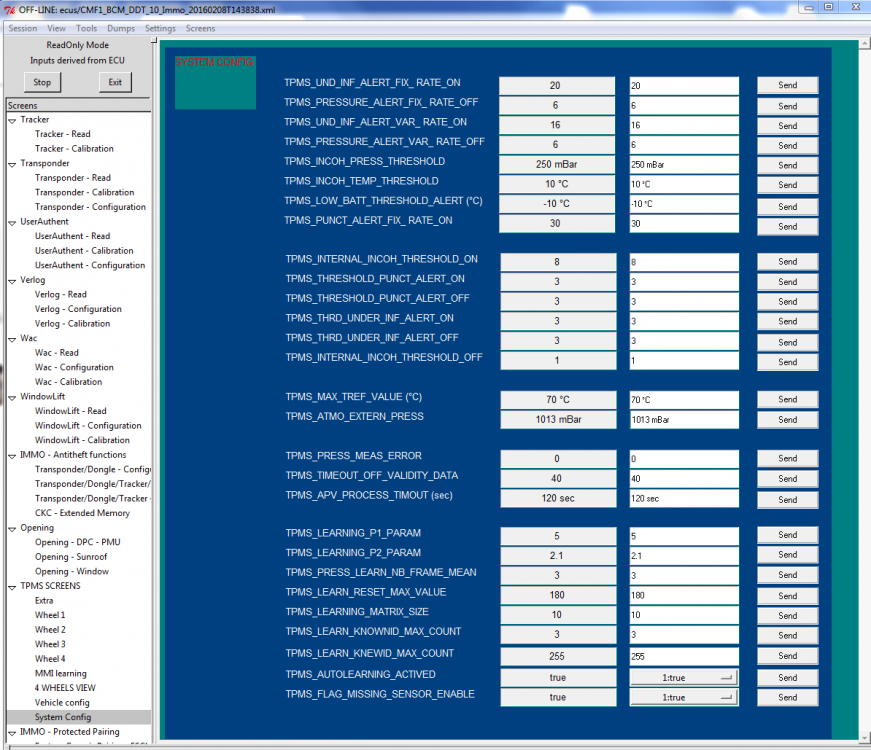Collapse the IMMO - Antitheft functions node
This screenshot has width=871, height=750.
click(x=12, y=456)
